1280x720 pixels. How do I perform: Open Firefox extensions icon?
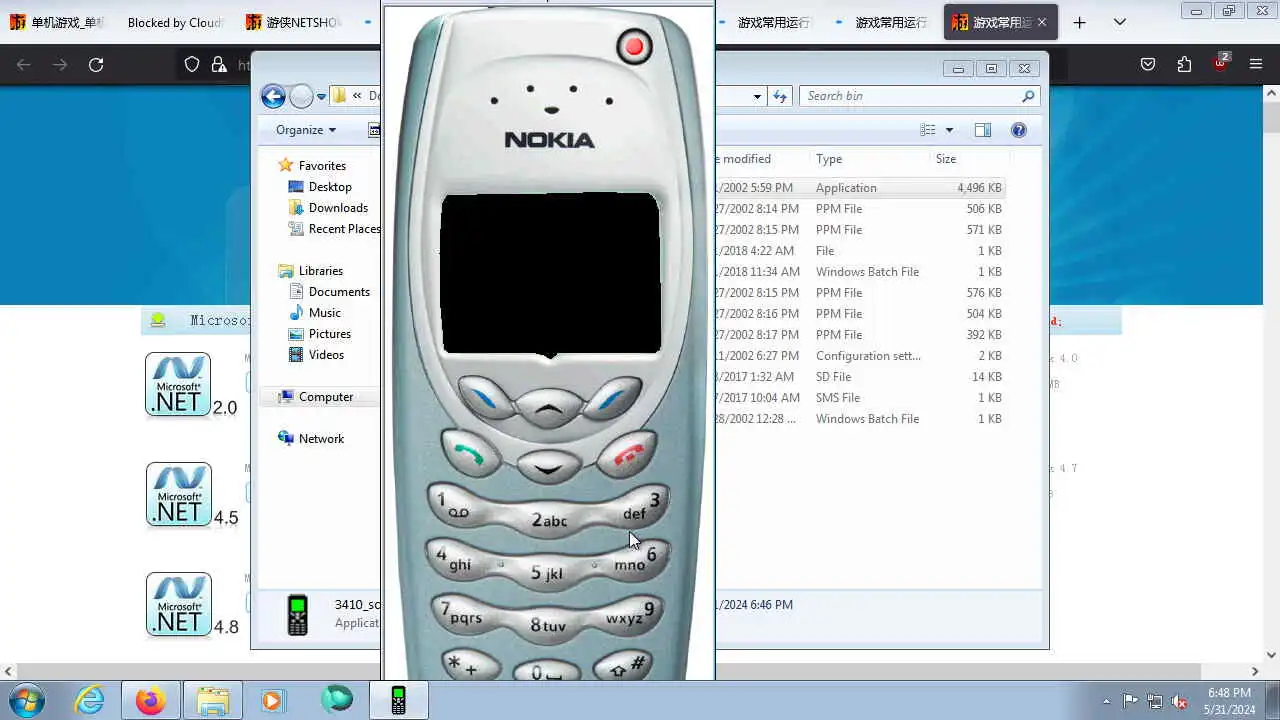[1184, 64]
